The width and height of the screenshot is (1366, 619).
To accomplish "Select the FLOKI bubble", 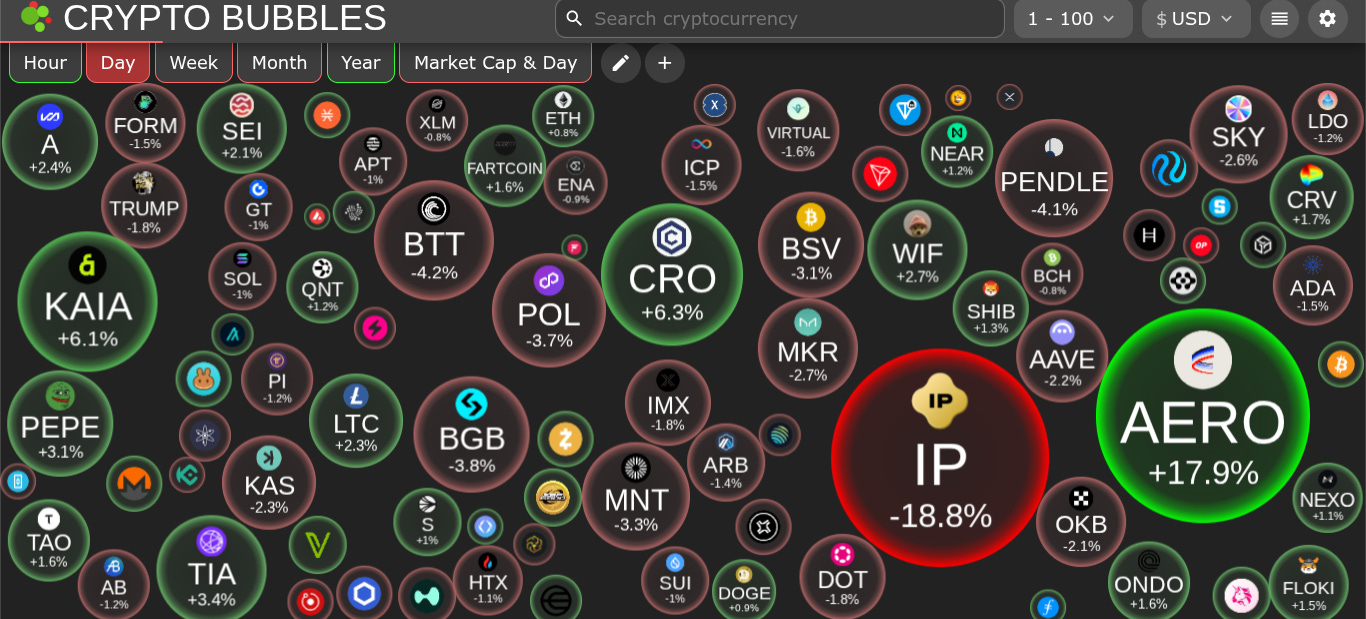I will (x=1308, y=585).
